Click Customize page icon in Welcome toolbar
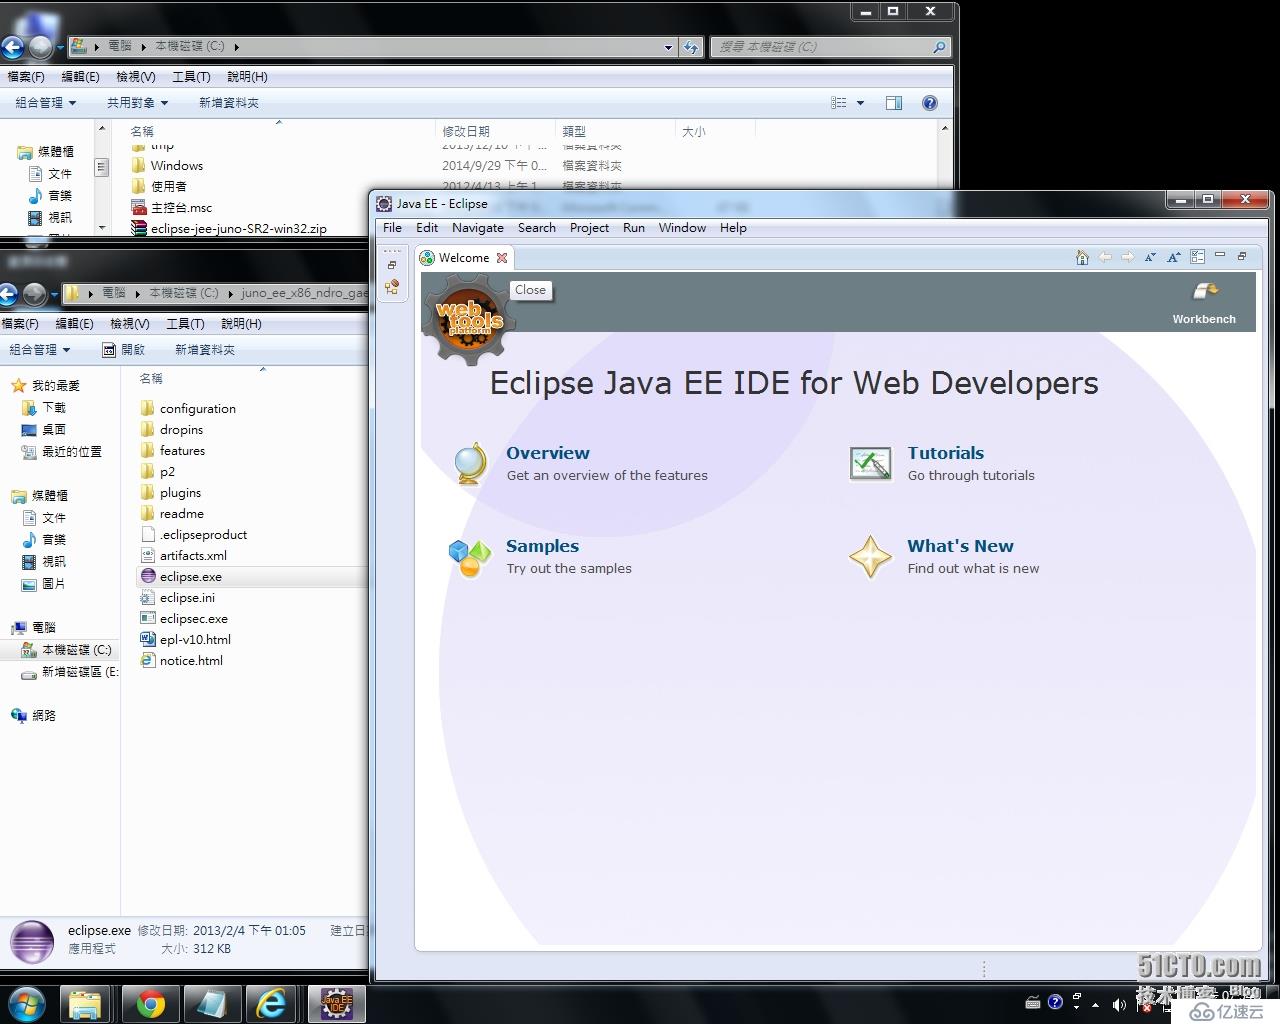Viewport: 1280px width, 1024px height. [1198, 258]
